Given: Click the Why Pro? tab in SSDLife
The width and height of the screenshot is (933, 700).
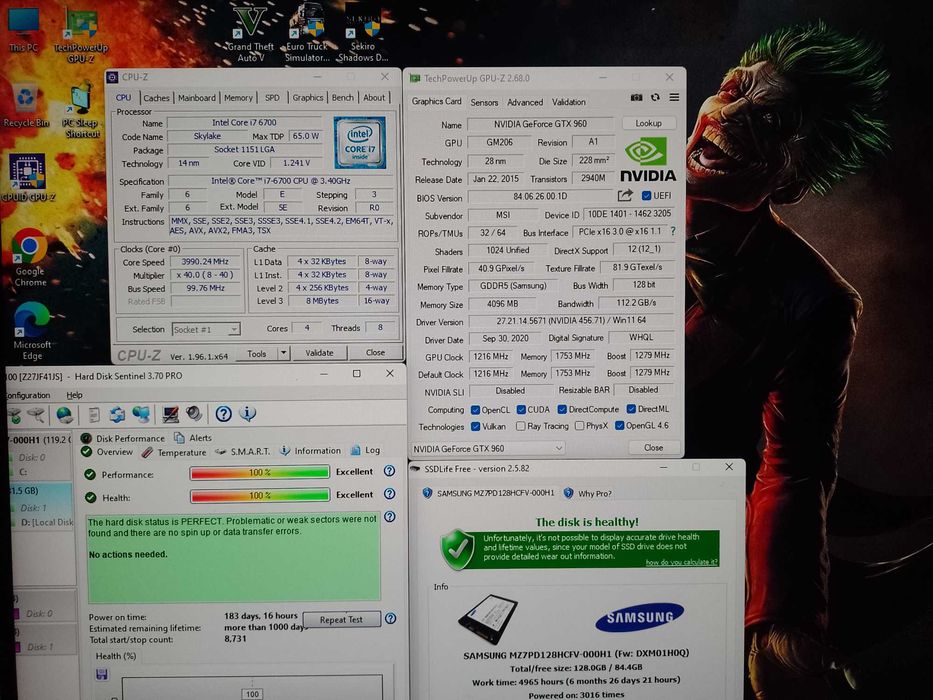Looking at the screenshot, I should [588, 493].
